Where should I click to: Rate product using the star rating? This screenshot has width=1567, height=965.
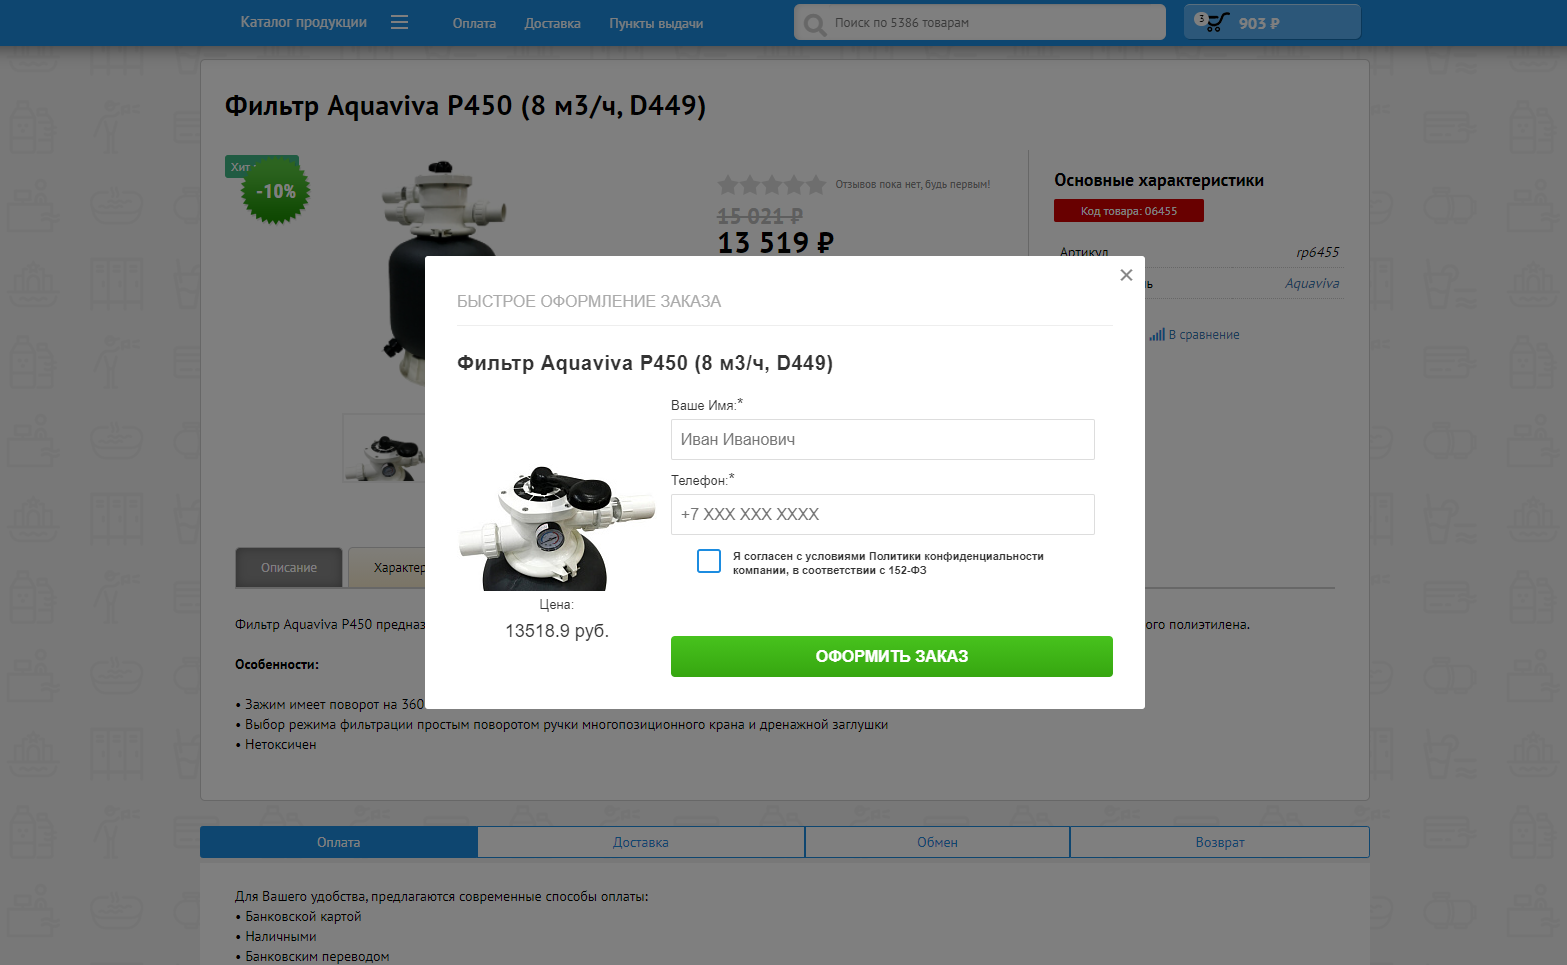[x=771, y=185]
